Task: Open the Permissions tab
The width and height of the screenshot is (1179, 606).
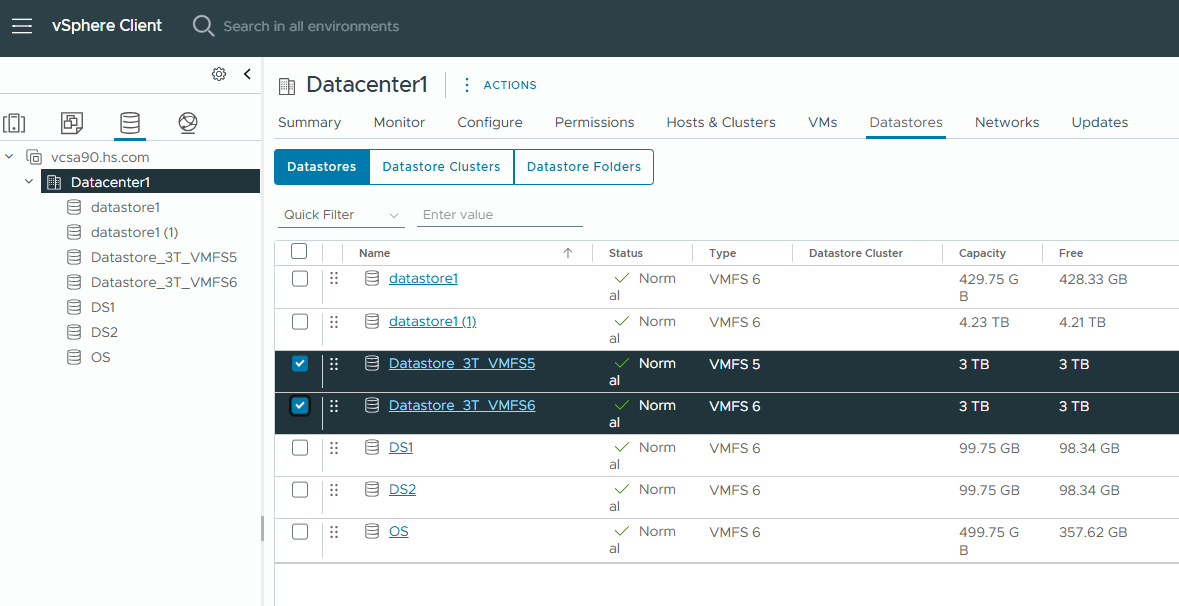Action: (x=595, y=123)
